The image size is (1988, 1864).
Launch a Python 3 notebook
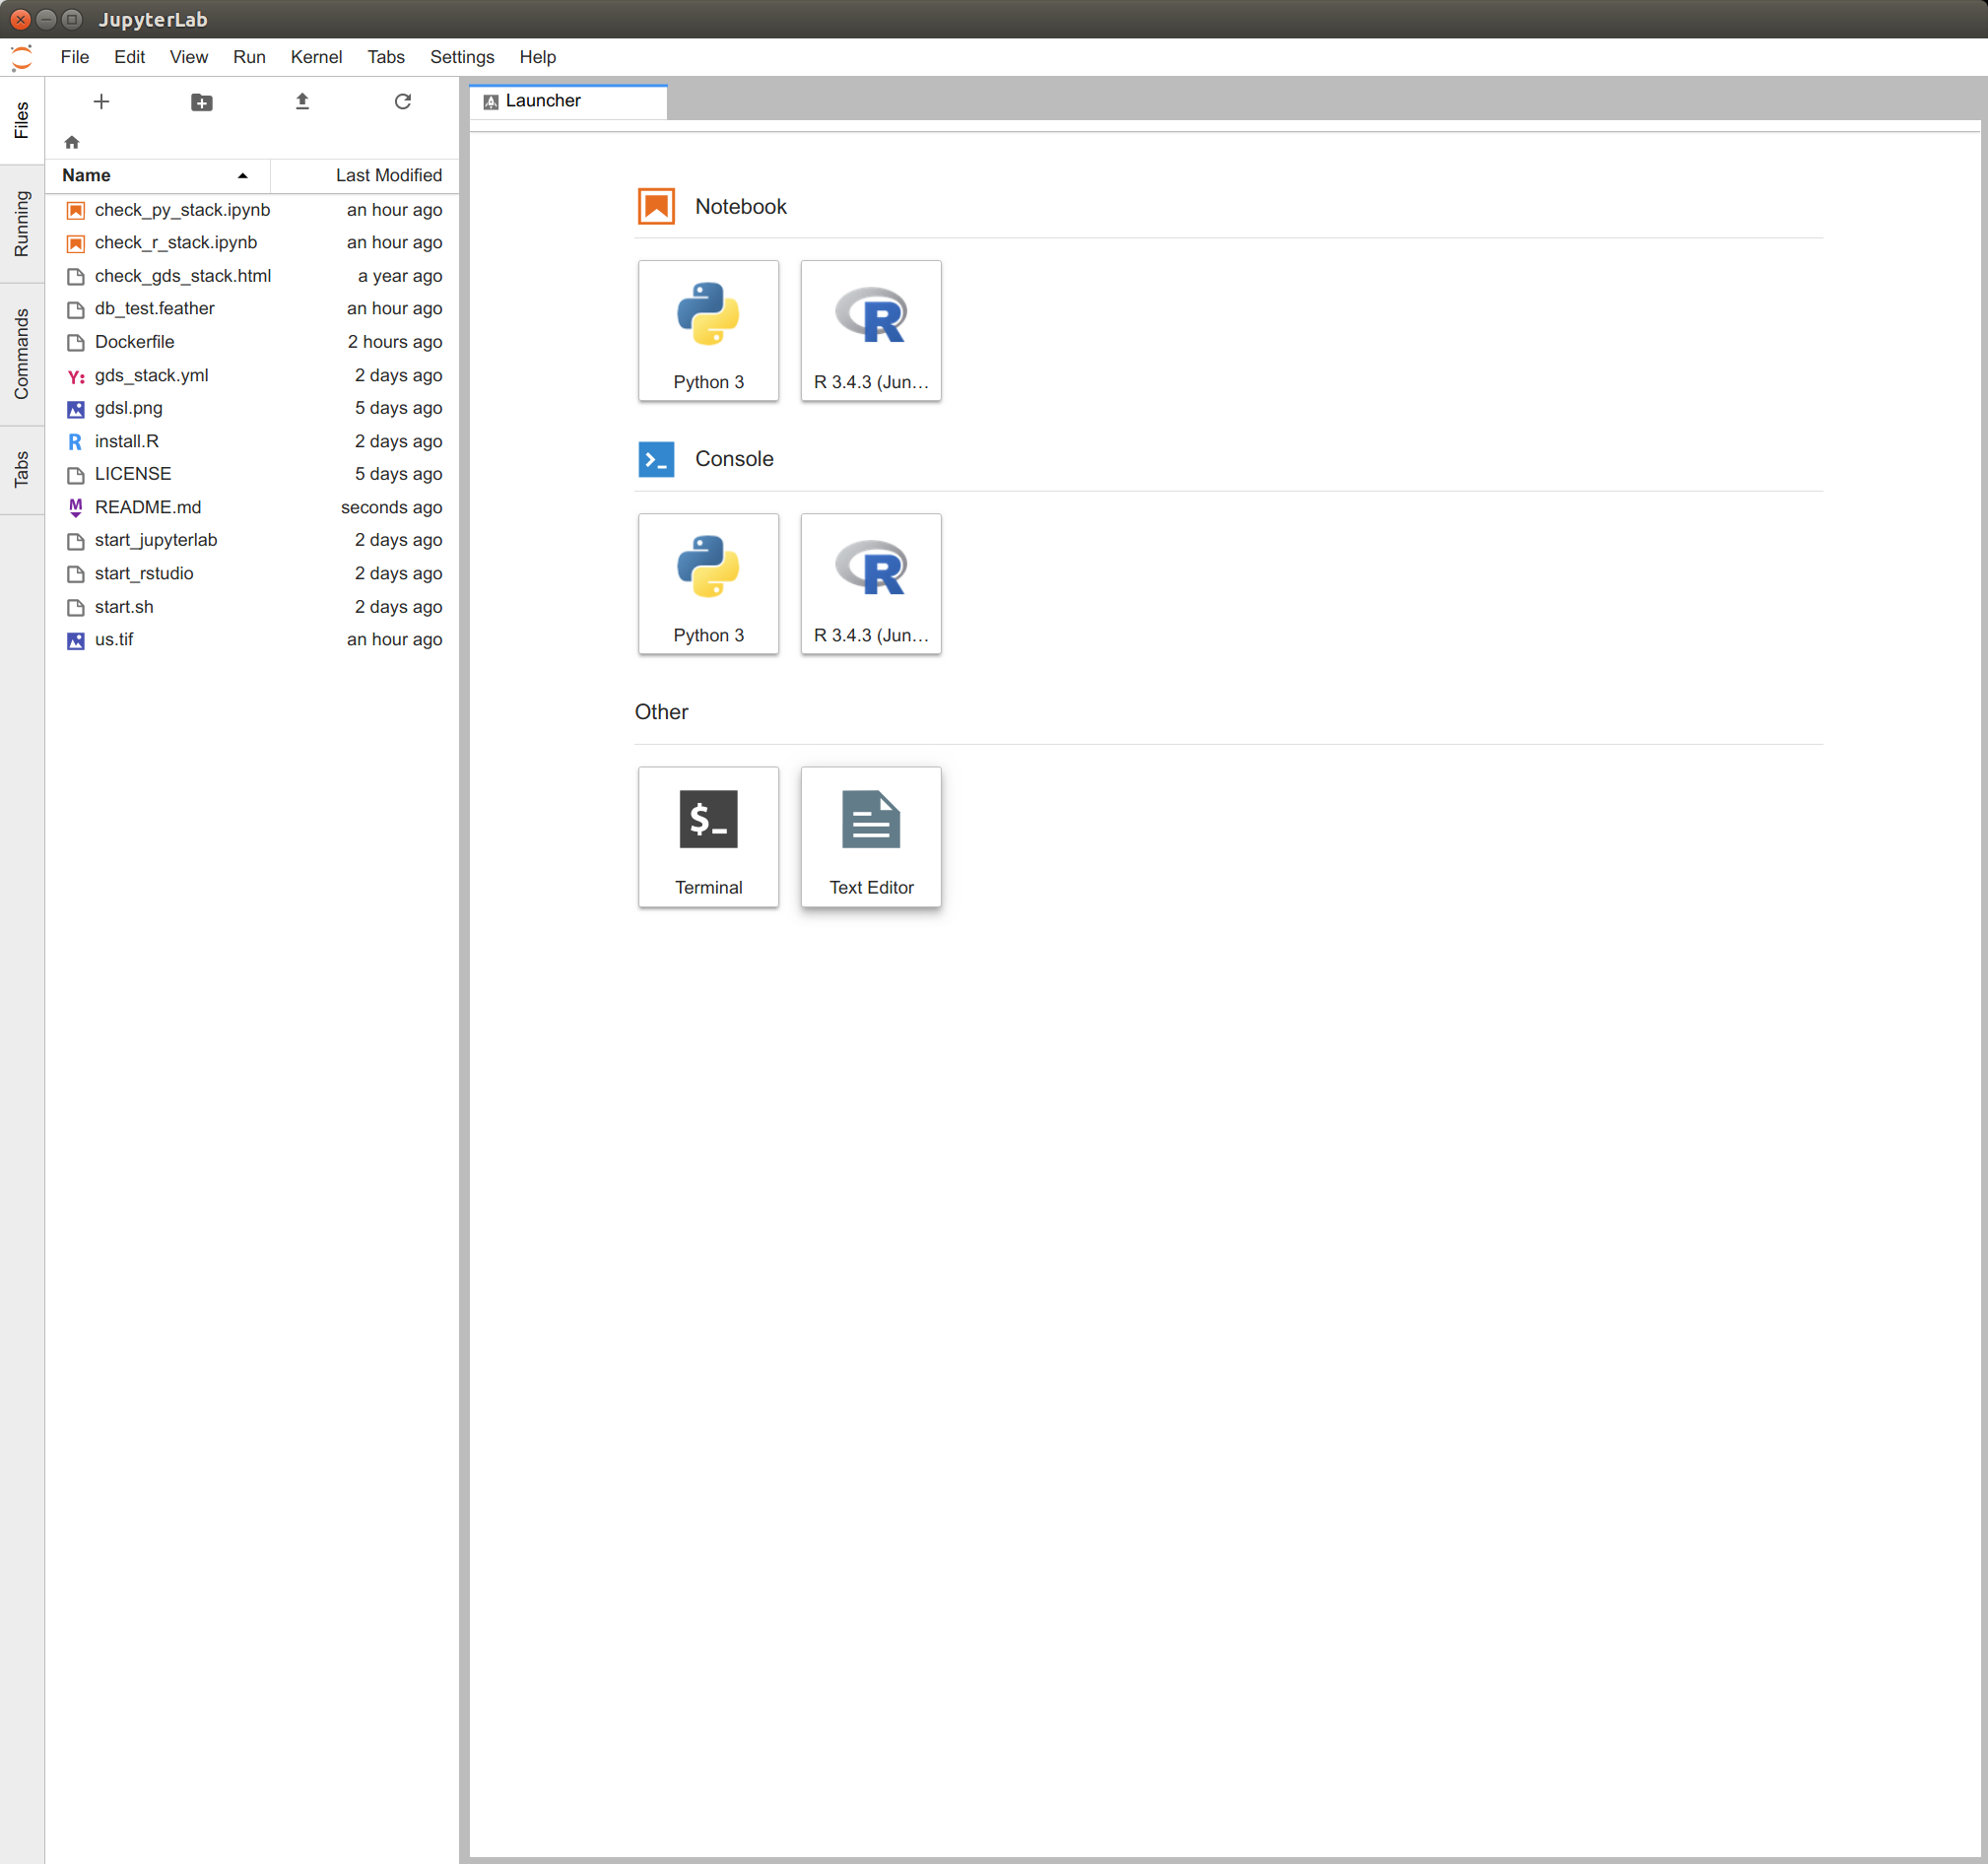click(x=708, y=331)
